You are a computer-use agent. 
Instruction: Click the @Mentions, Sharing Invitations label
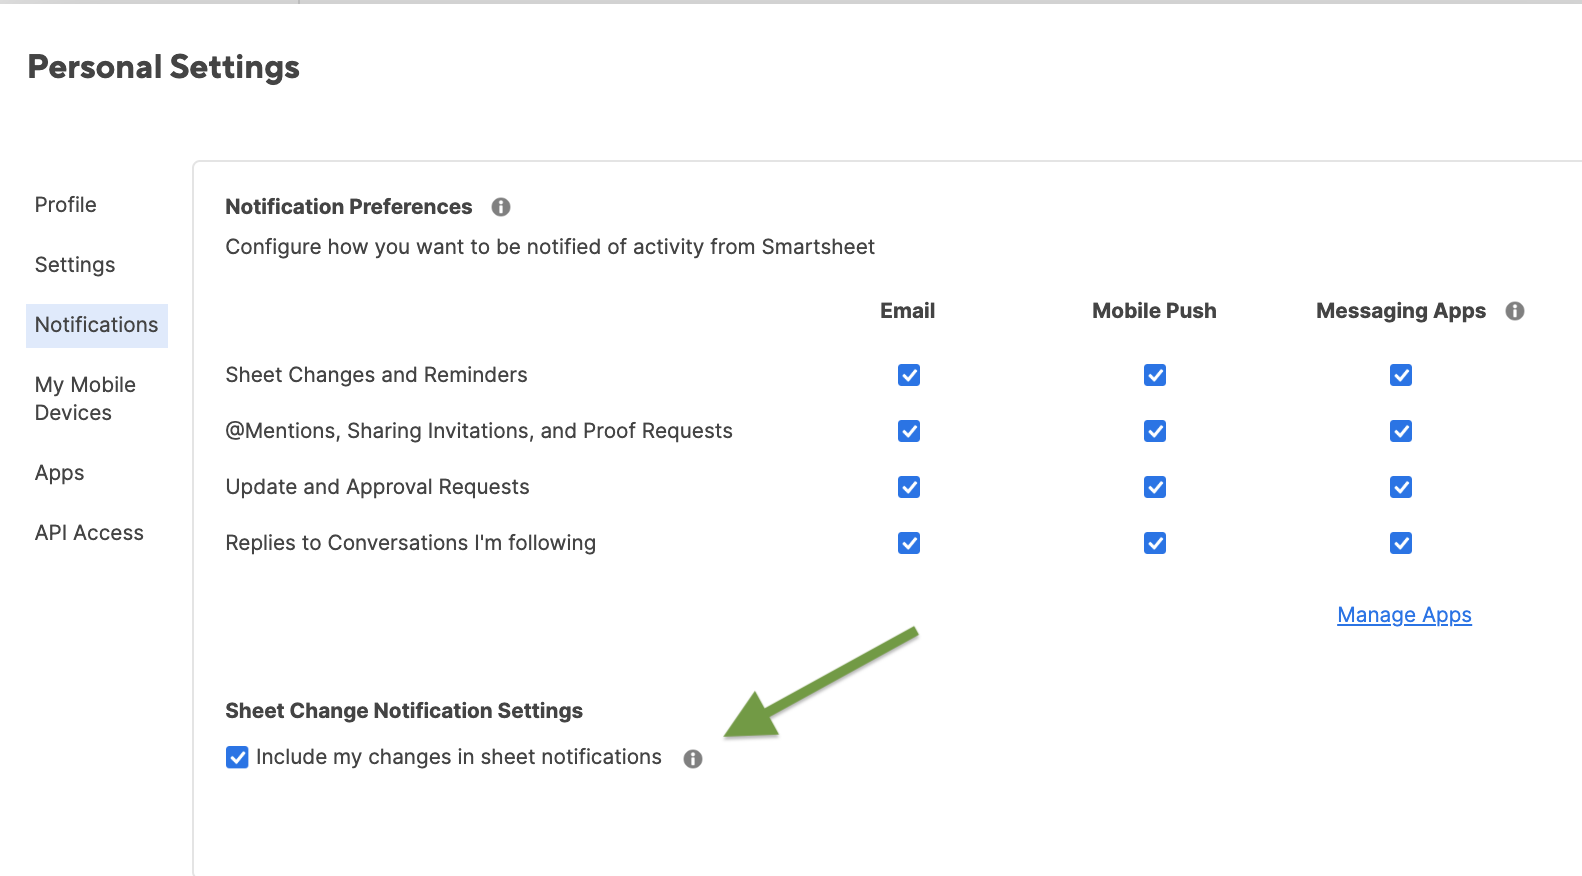click(479, 431)
